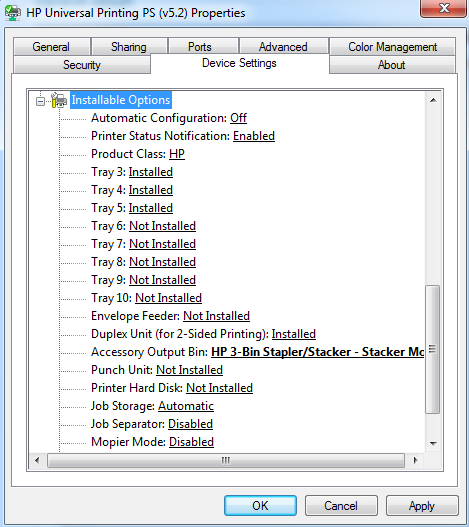Change Printer Hard Disk Not Installed setting
The width and height of the screenshot is (469, 527).
click(219, 388)
